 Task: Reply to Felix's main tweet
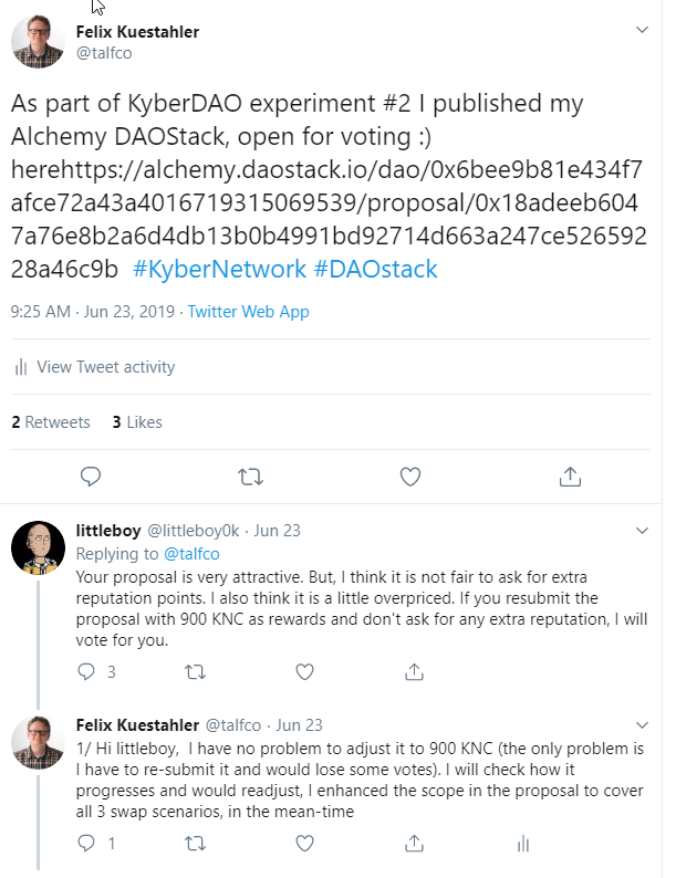91,477
